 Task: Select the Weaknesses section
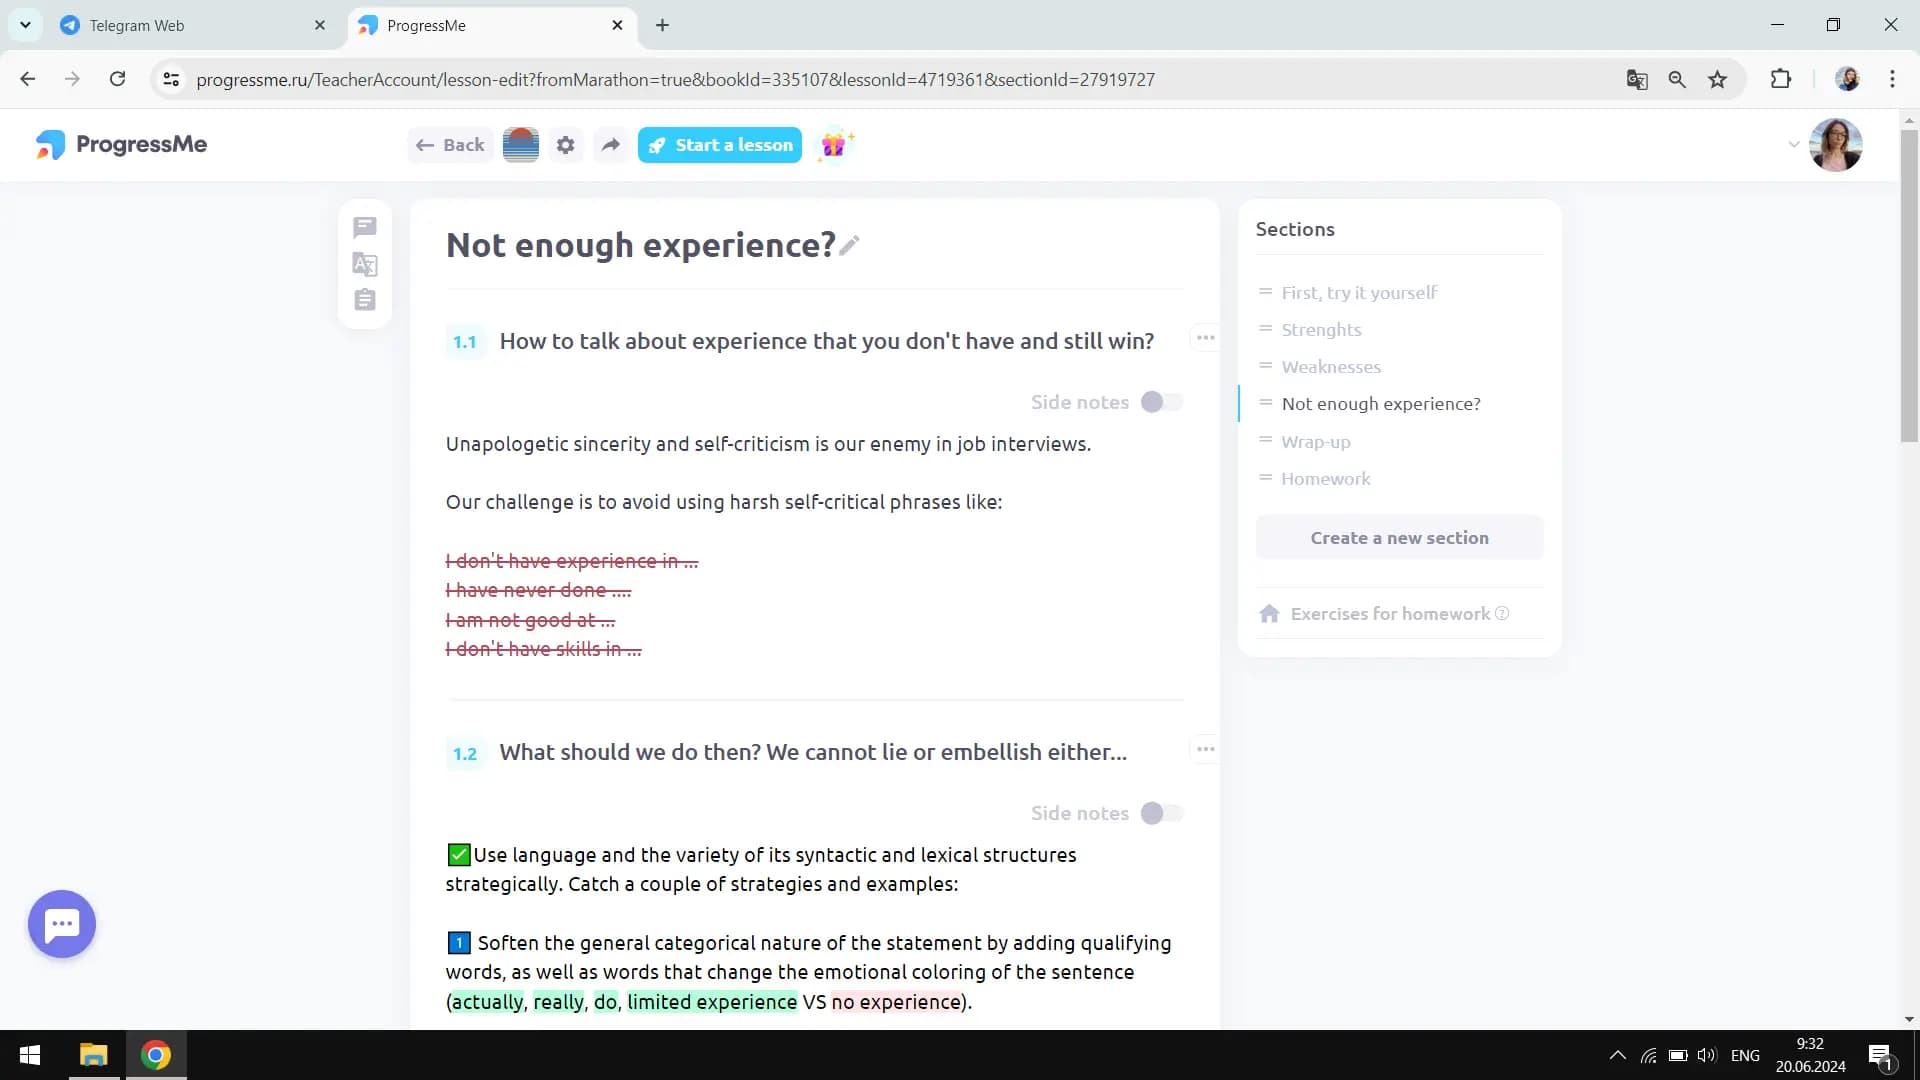[x=1331, y=367]
